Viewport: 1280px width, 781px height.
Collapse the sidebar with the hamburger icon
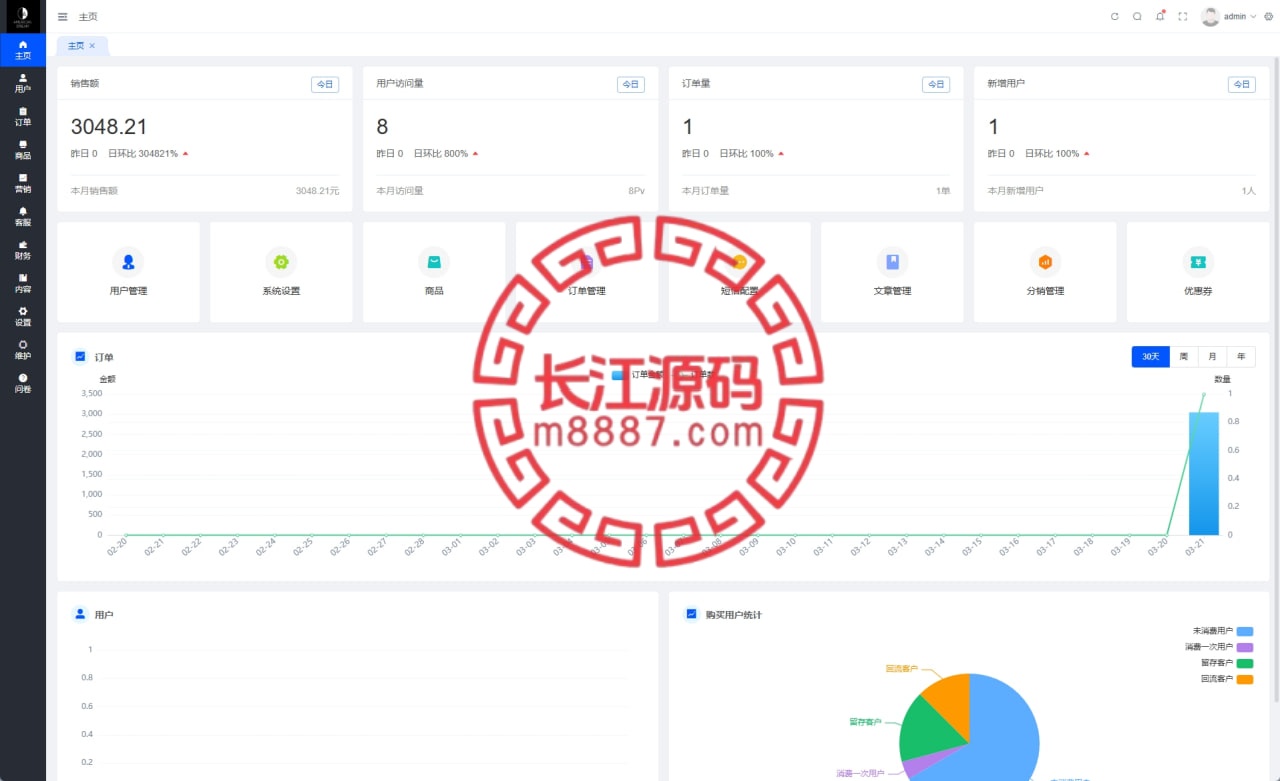[x=63, y=16]
